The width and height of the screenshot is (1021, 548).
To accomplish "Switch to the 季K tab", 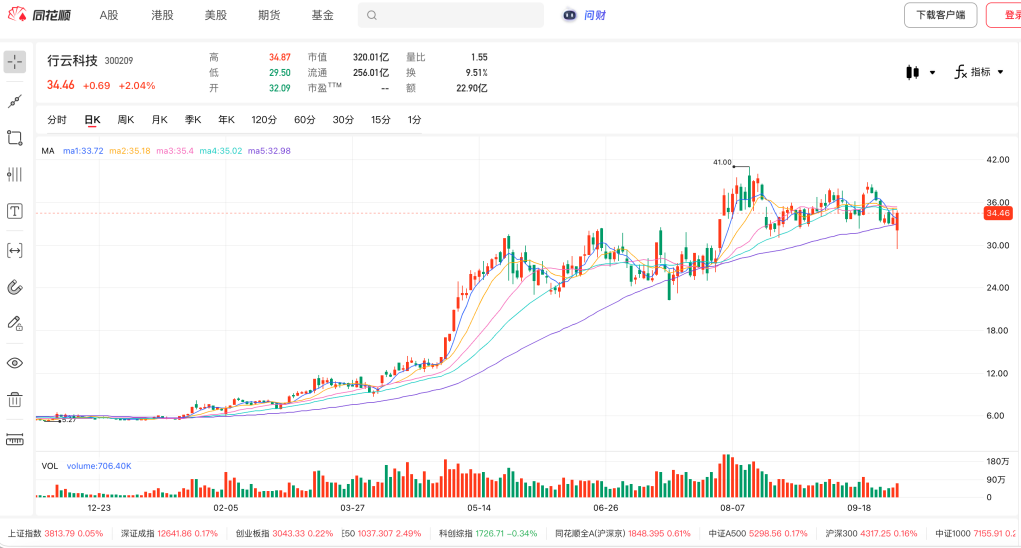I will pyautogui.click(x=193, y=120).
